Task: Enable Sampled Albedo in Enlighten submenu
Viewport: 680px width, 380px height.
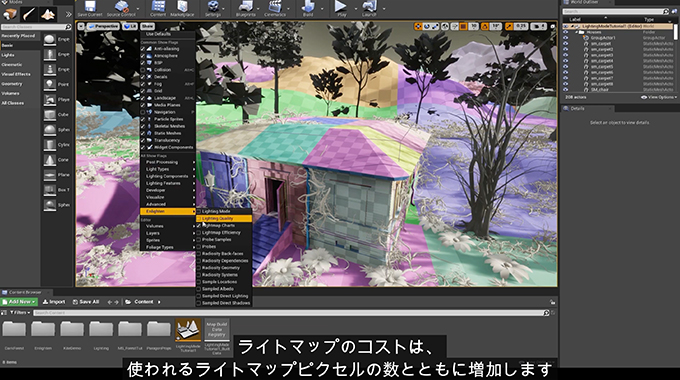Action: [x=224, y=289]
